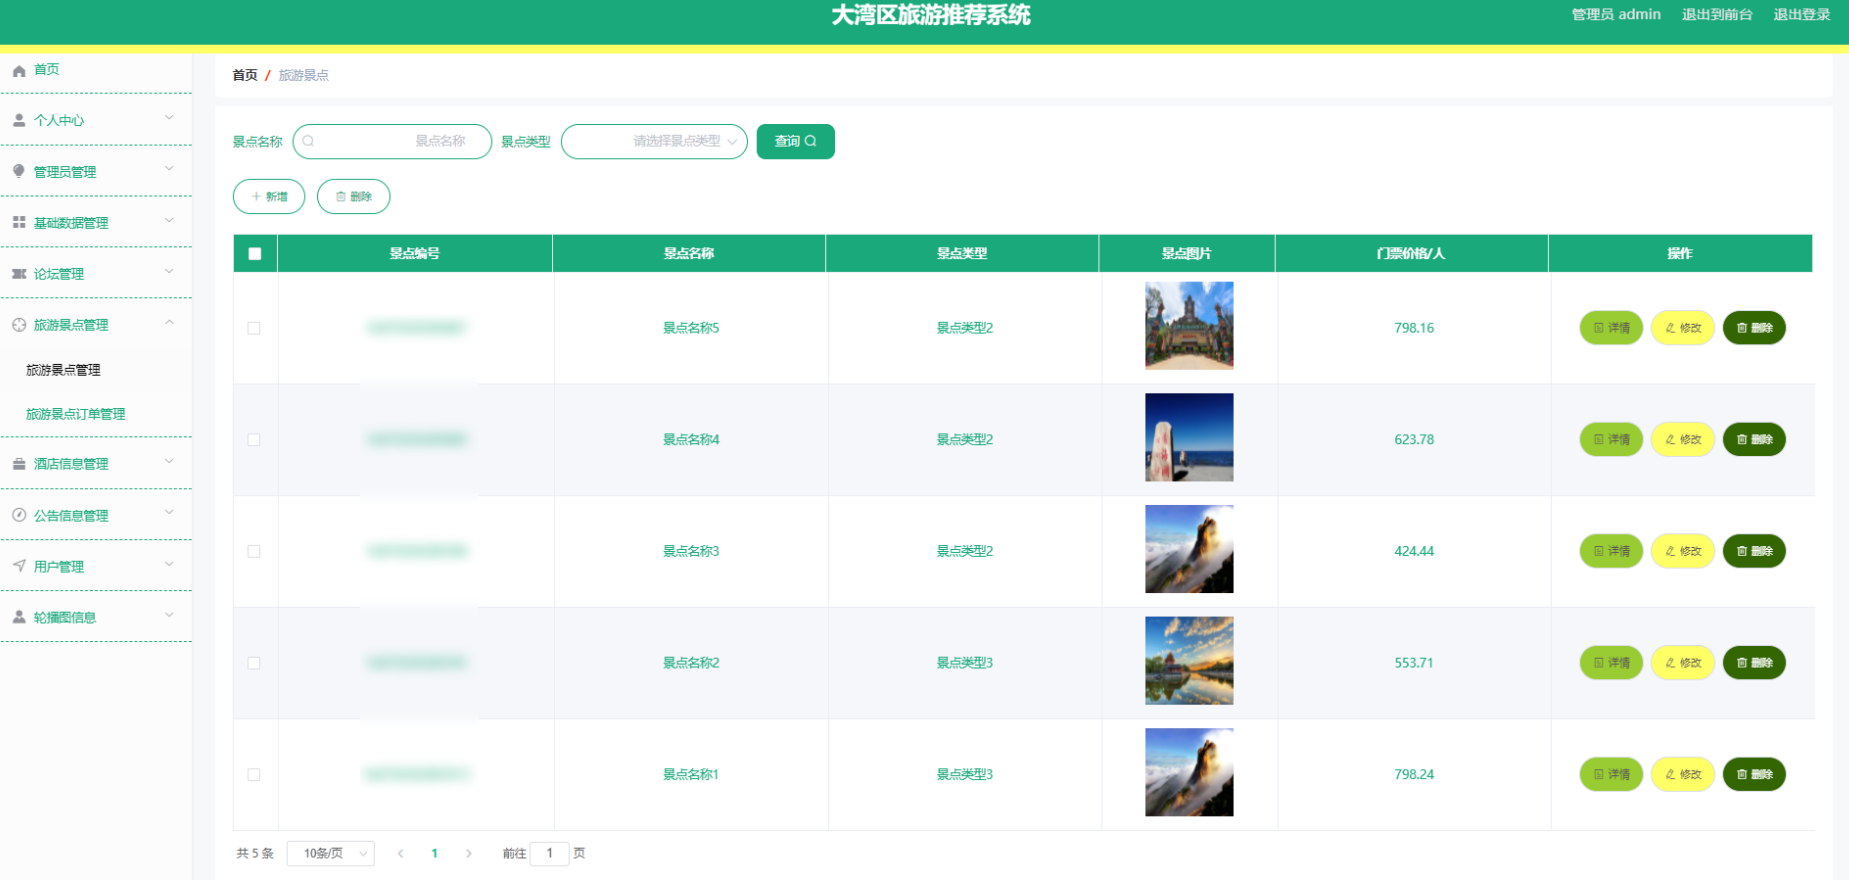This screenshot has height=881, width=1849.
Task: Open details for 景点名称1
Action: point(1611,774)
